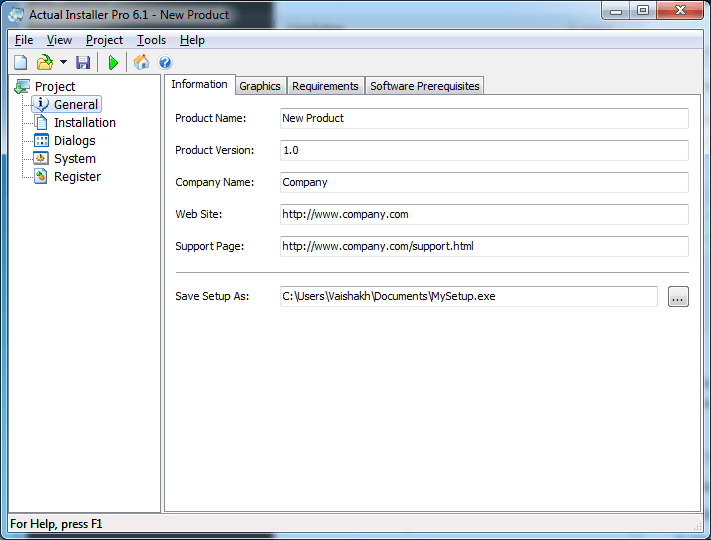Click the Save Setup As path field
711x540 pixels.
[x=469, y=296]
